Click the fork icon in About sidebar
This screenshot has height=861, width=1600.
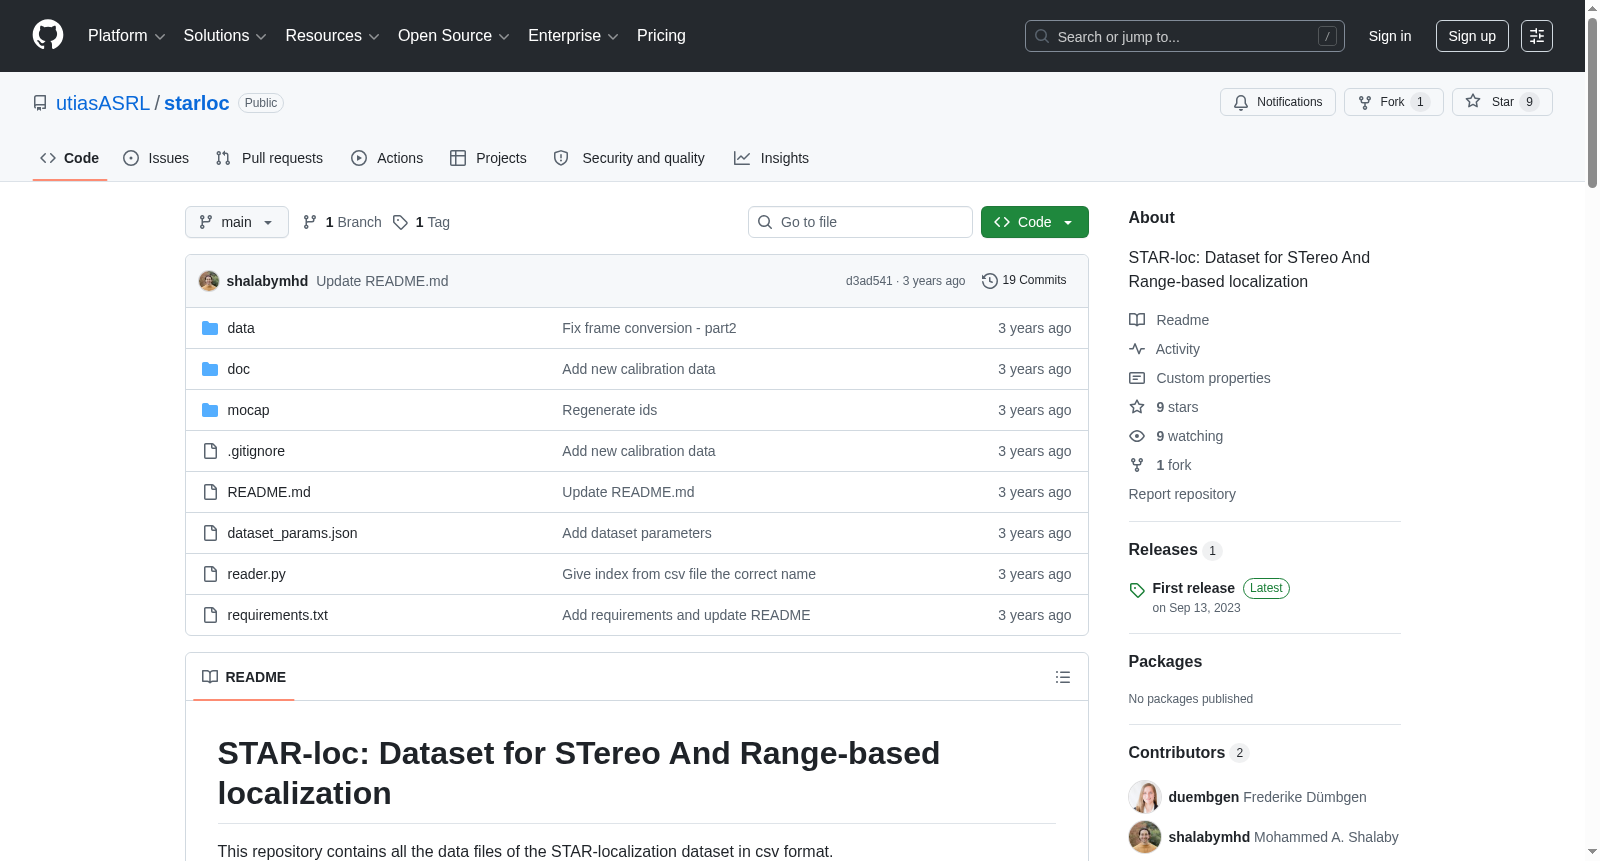tap(1137, 465)
